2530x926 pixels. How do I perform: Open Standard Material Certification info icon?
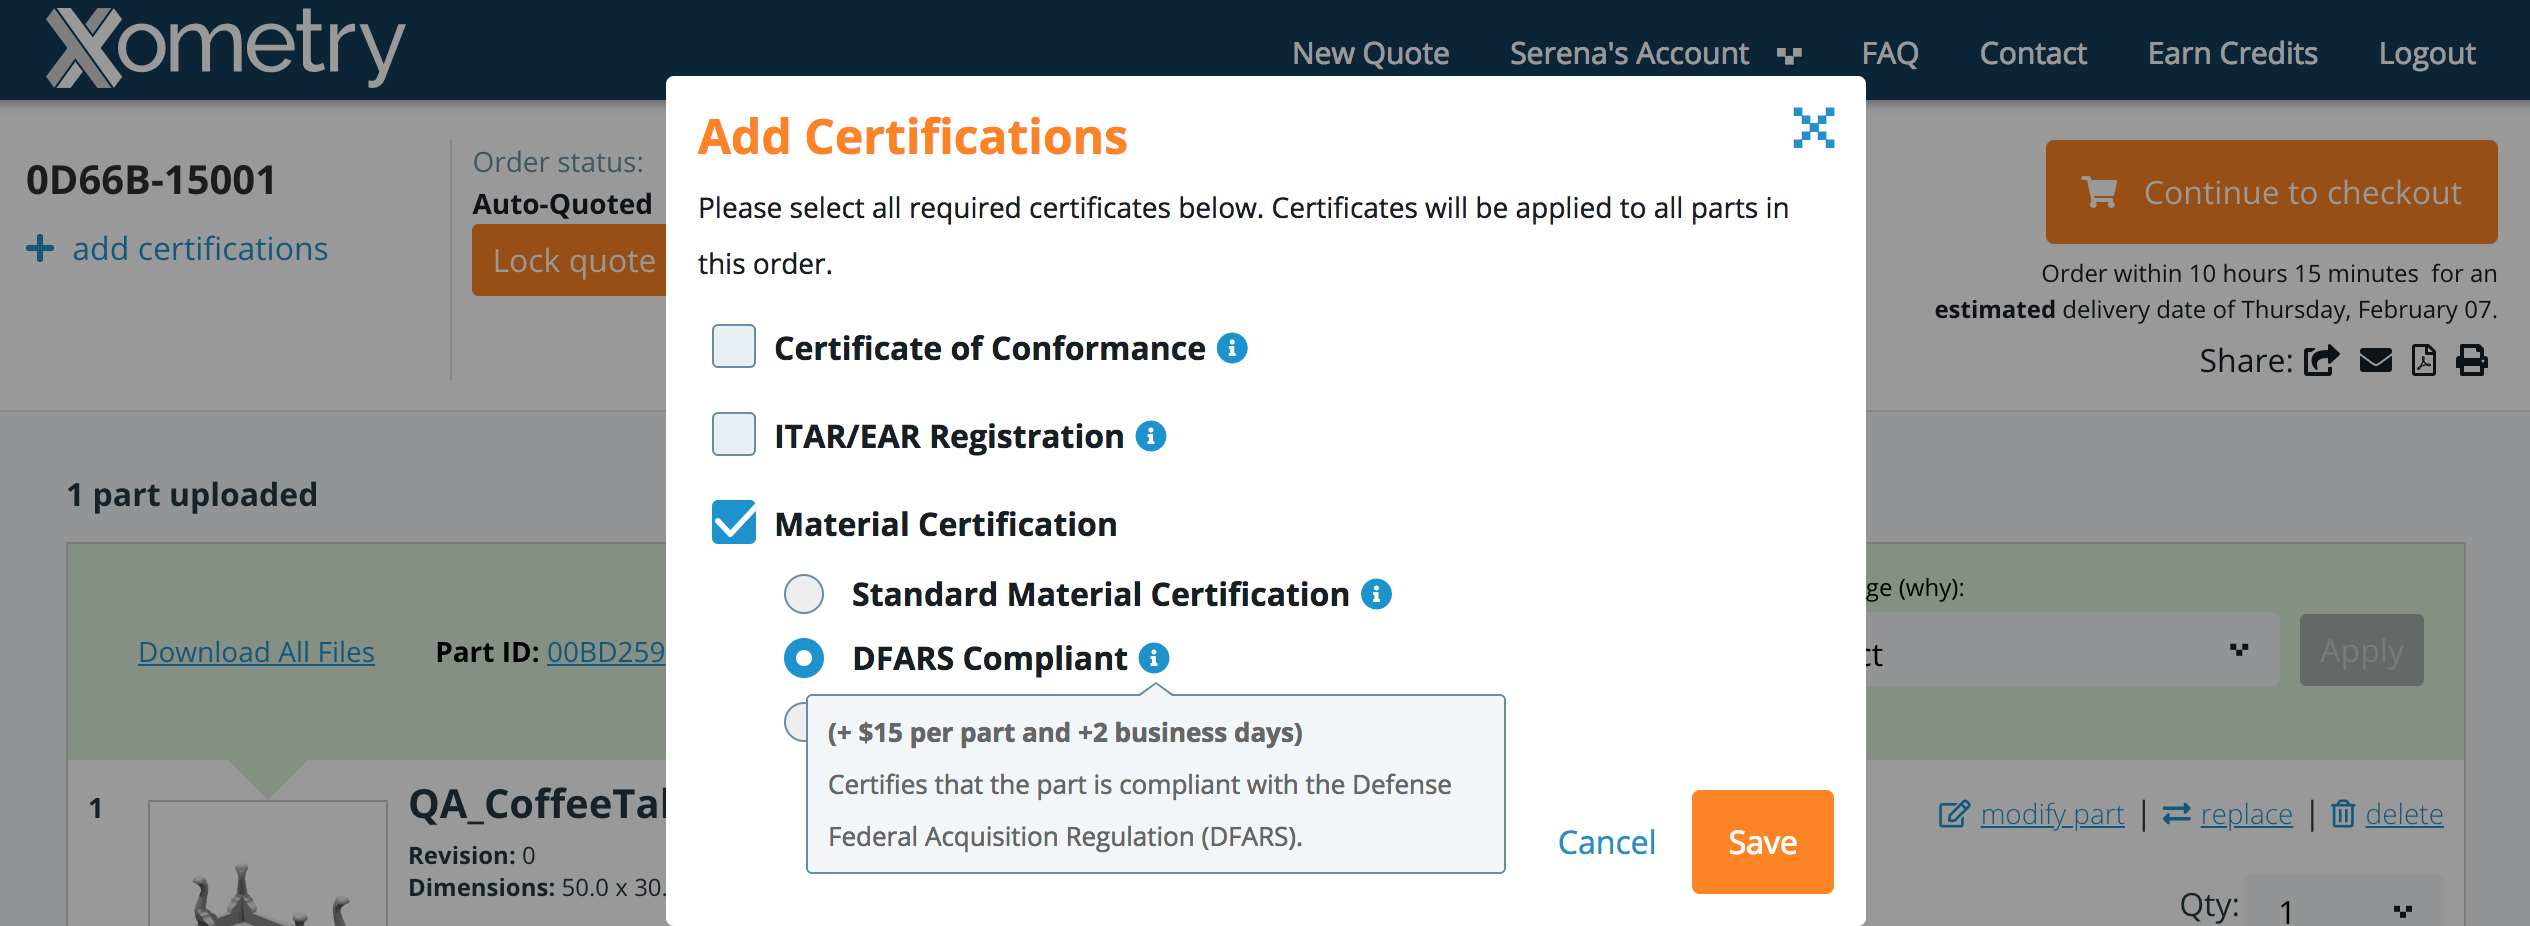[1376, 594]
